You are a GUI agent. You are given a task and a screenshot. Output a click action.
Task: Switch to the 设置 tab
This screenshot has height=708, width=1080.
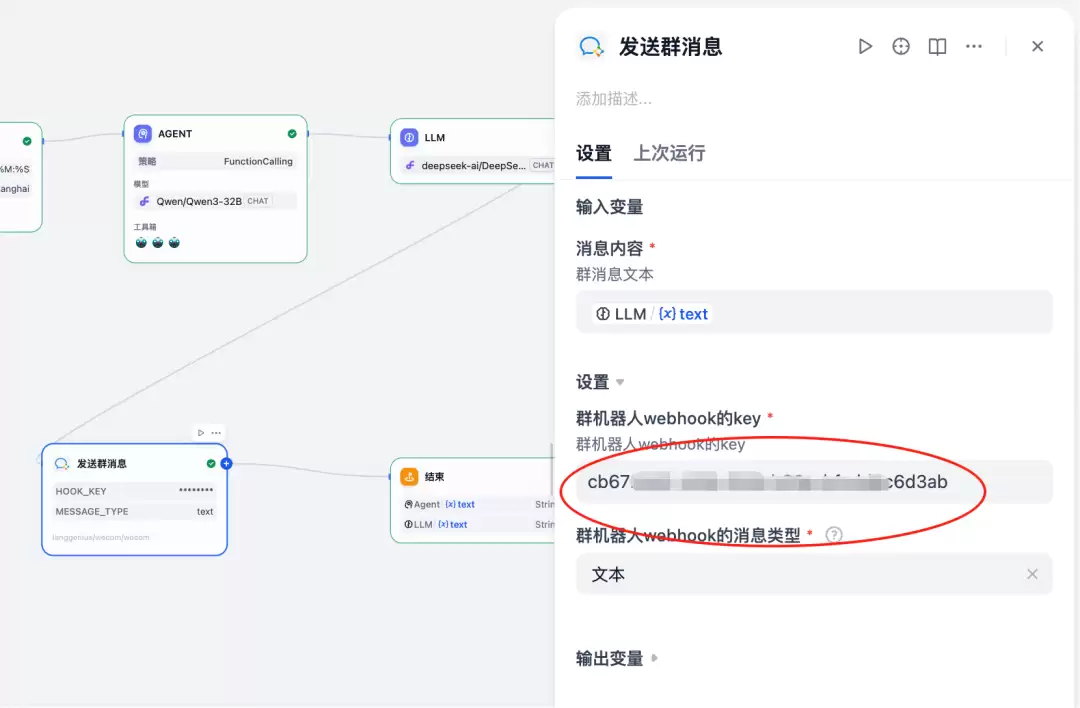pyautogui.click(x=594, y=153)
